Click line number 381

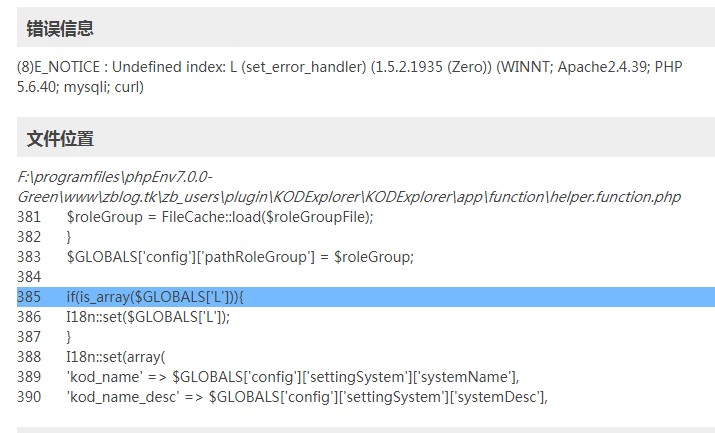click(29, 217)
